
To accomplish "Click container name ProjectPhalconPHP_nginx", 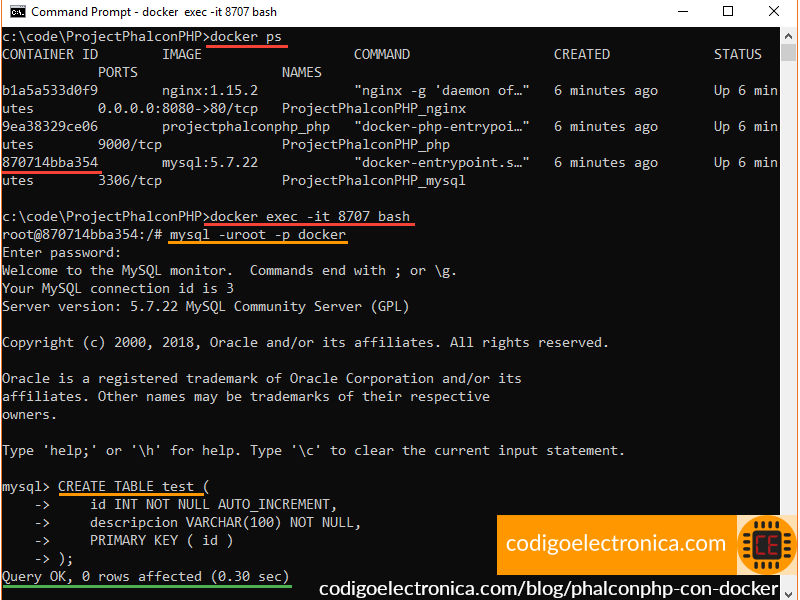I will pos(374,109).
